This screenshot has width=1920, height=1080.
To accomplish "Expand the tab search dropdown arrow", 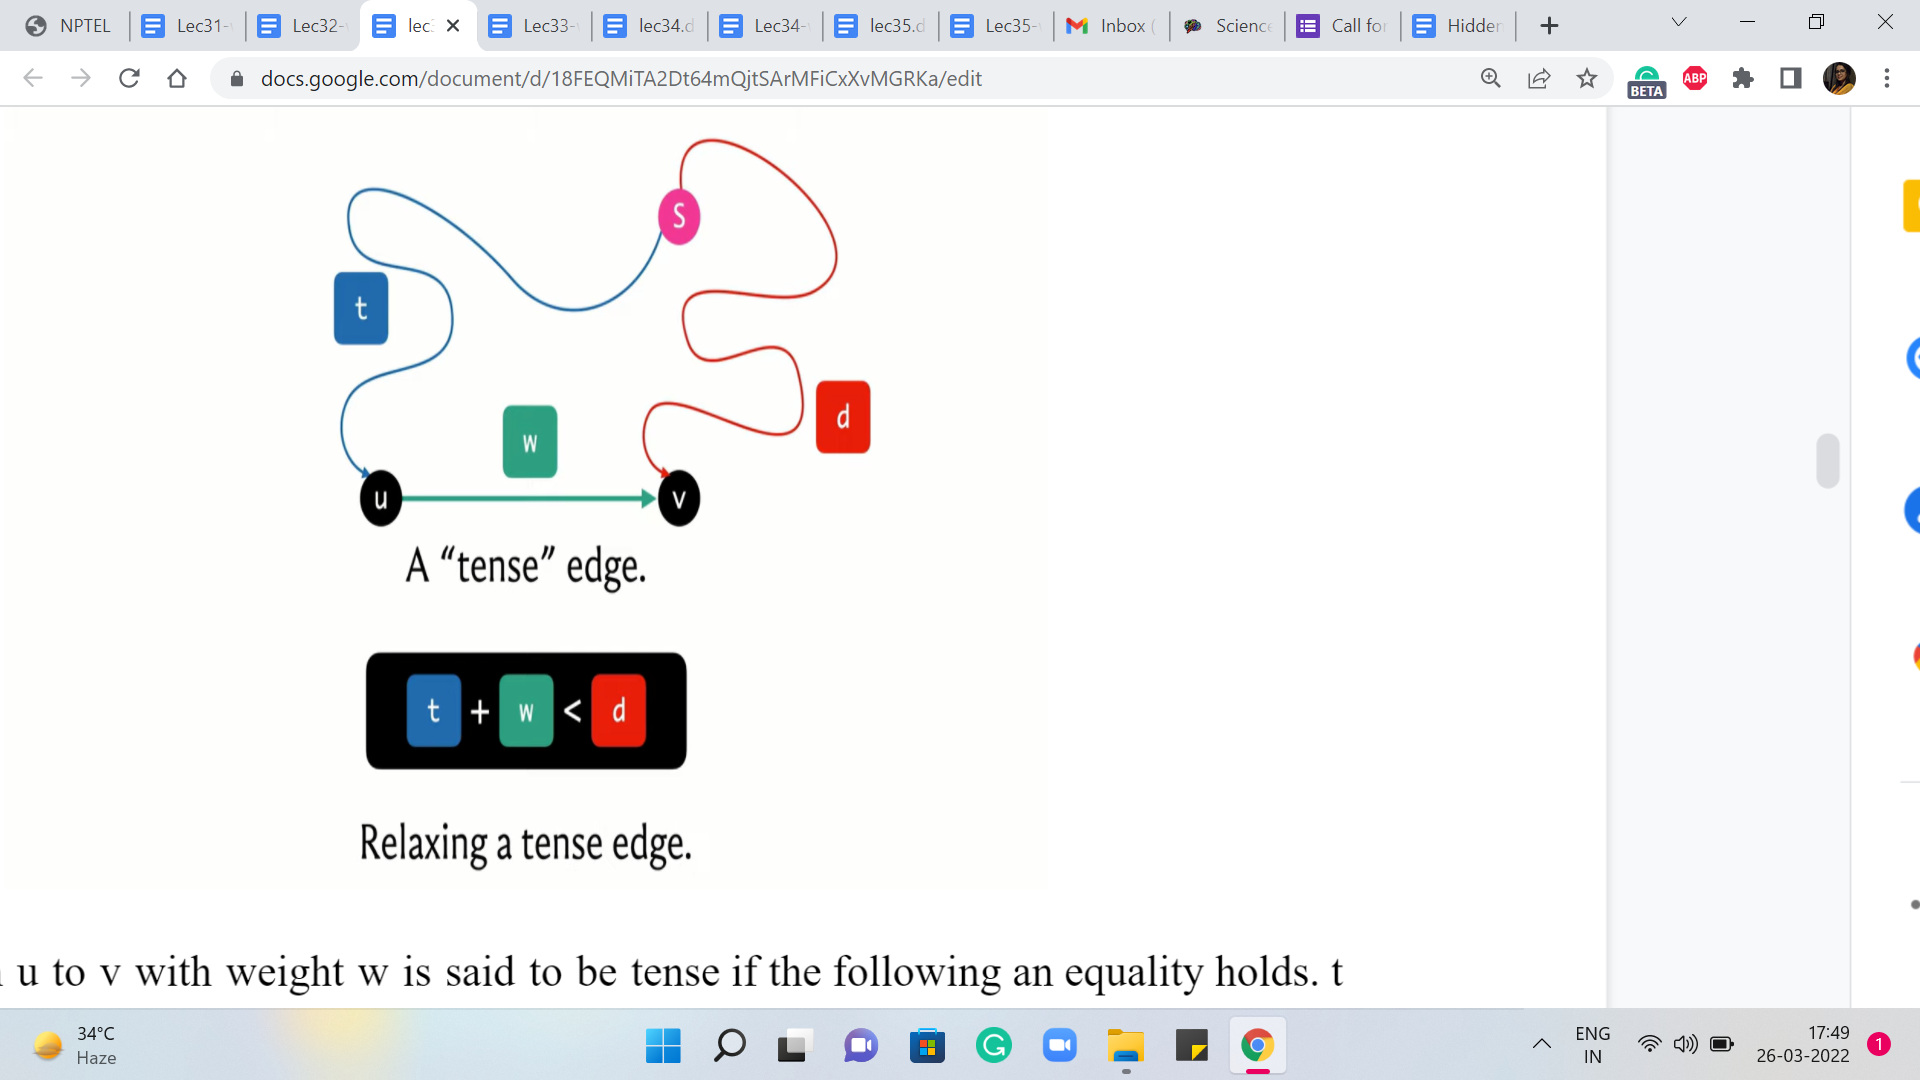I will [1679, 22].
